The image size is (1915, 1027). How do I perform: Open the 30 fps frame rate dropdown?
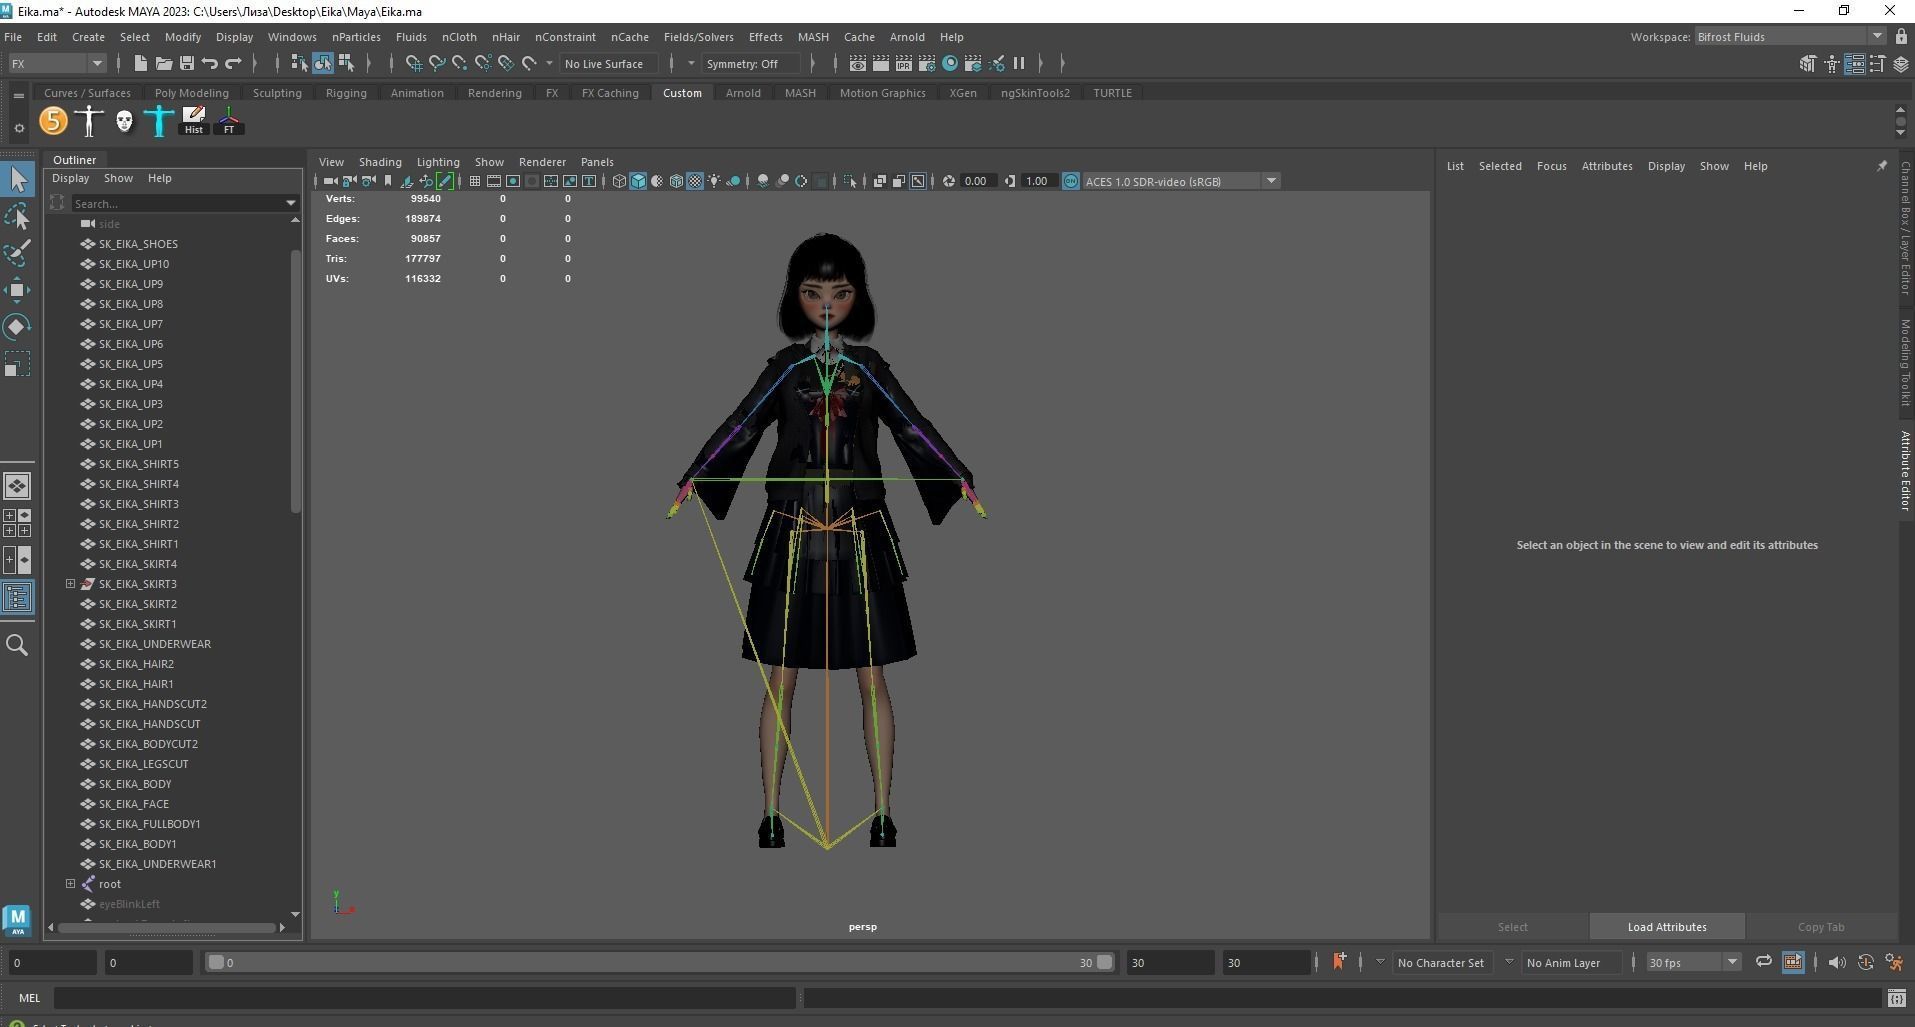tap(1693, 962)
